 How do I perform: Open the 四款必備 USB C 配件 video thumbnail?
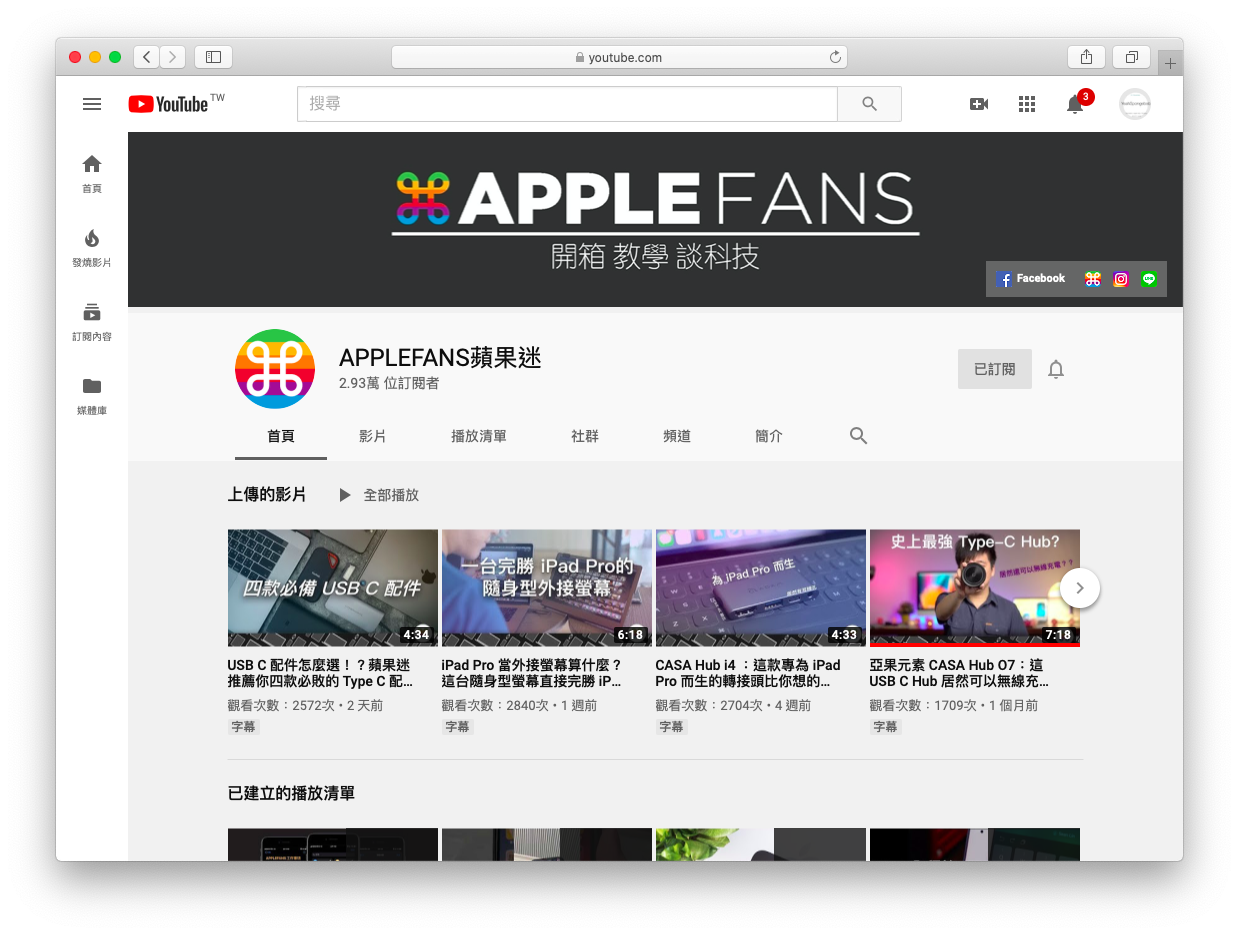point(333,588)
